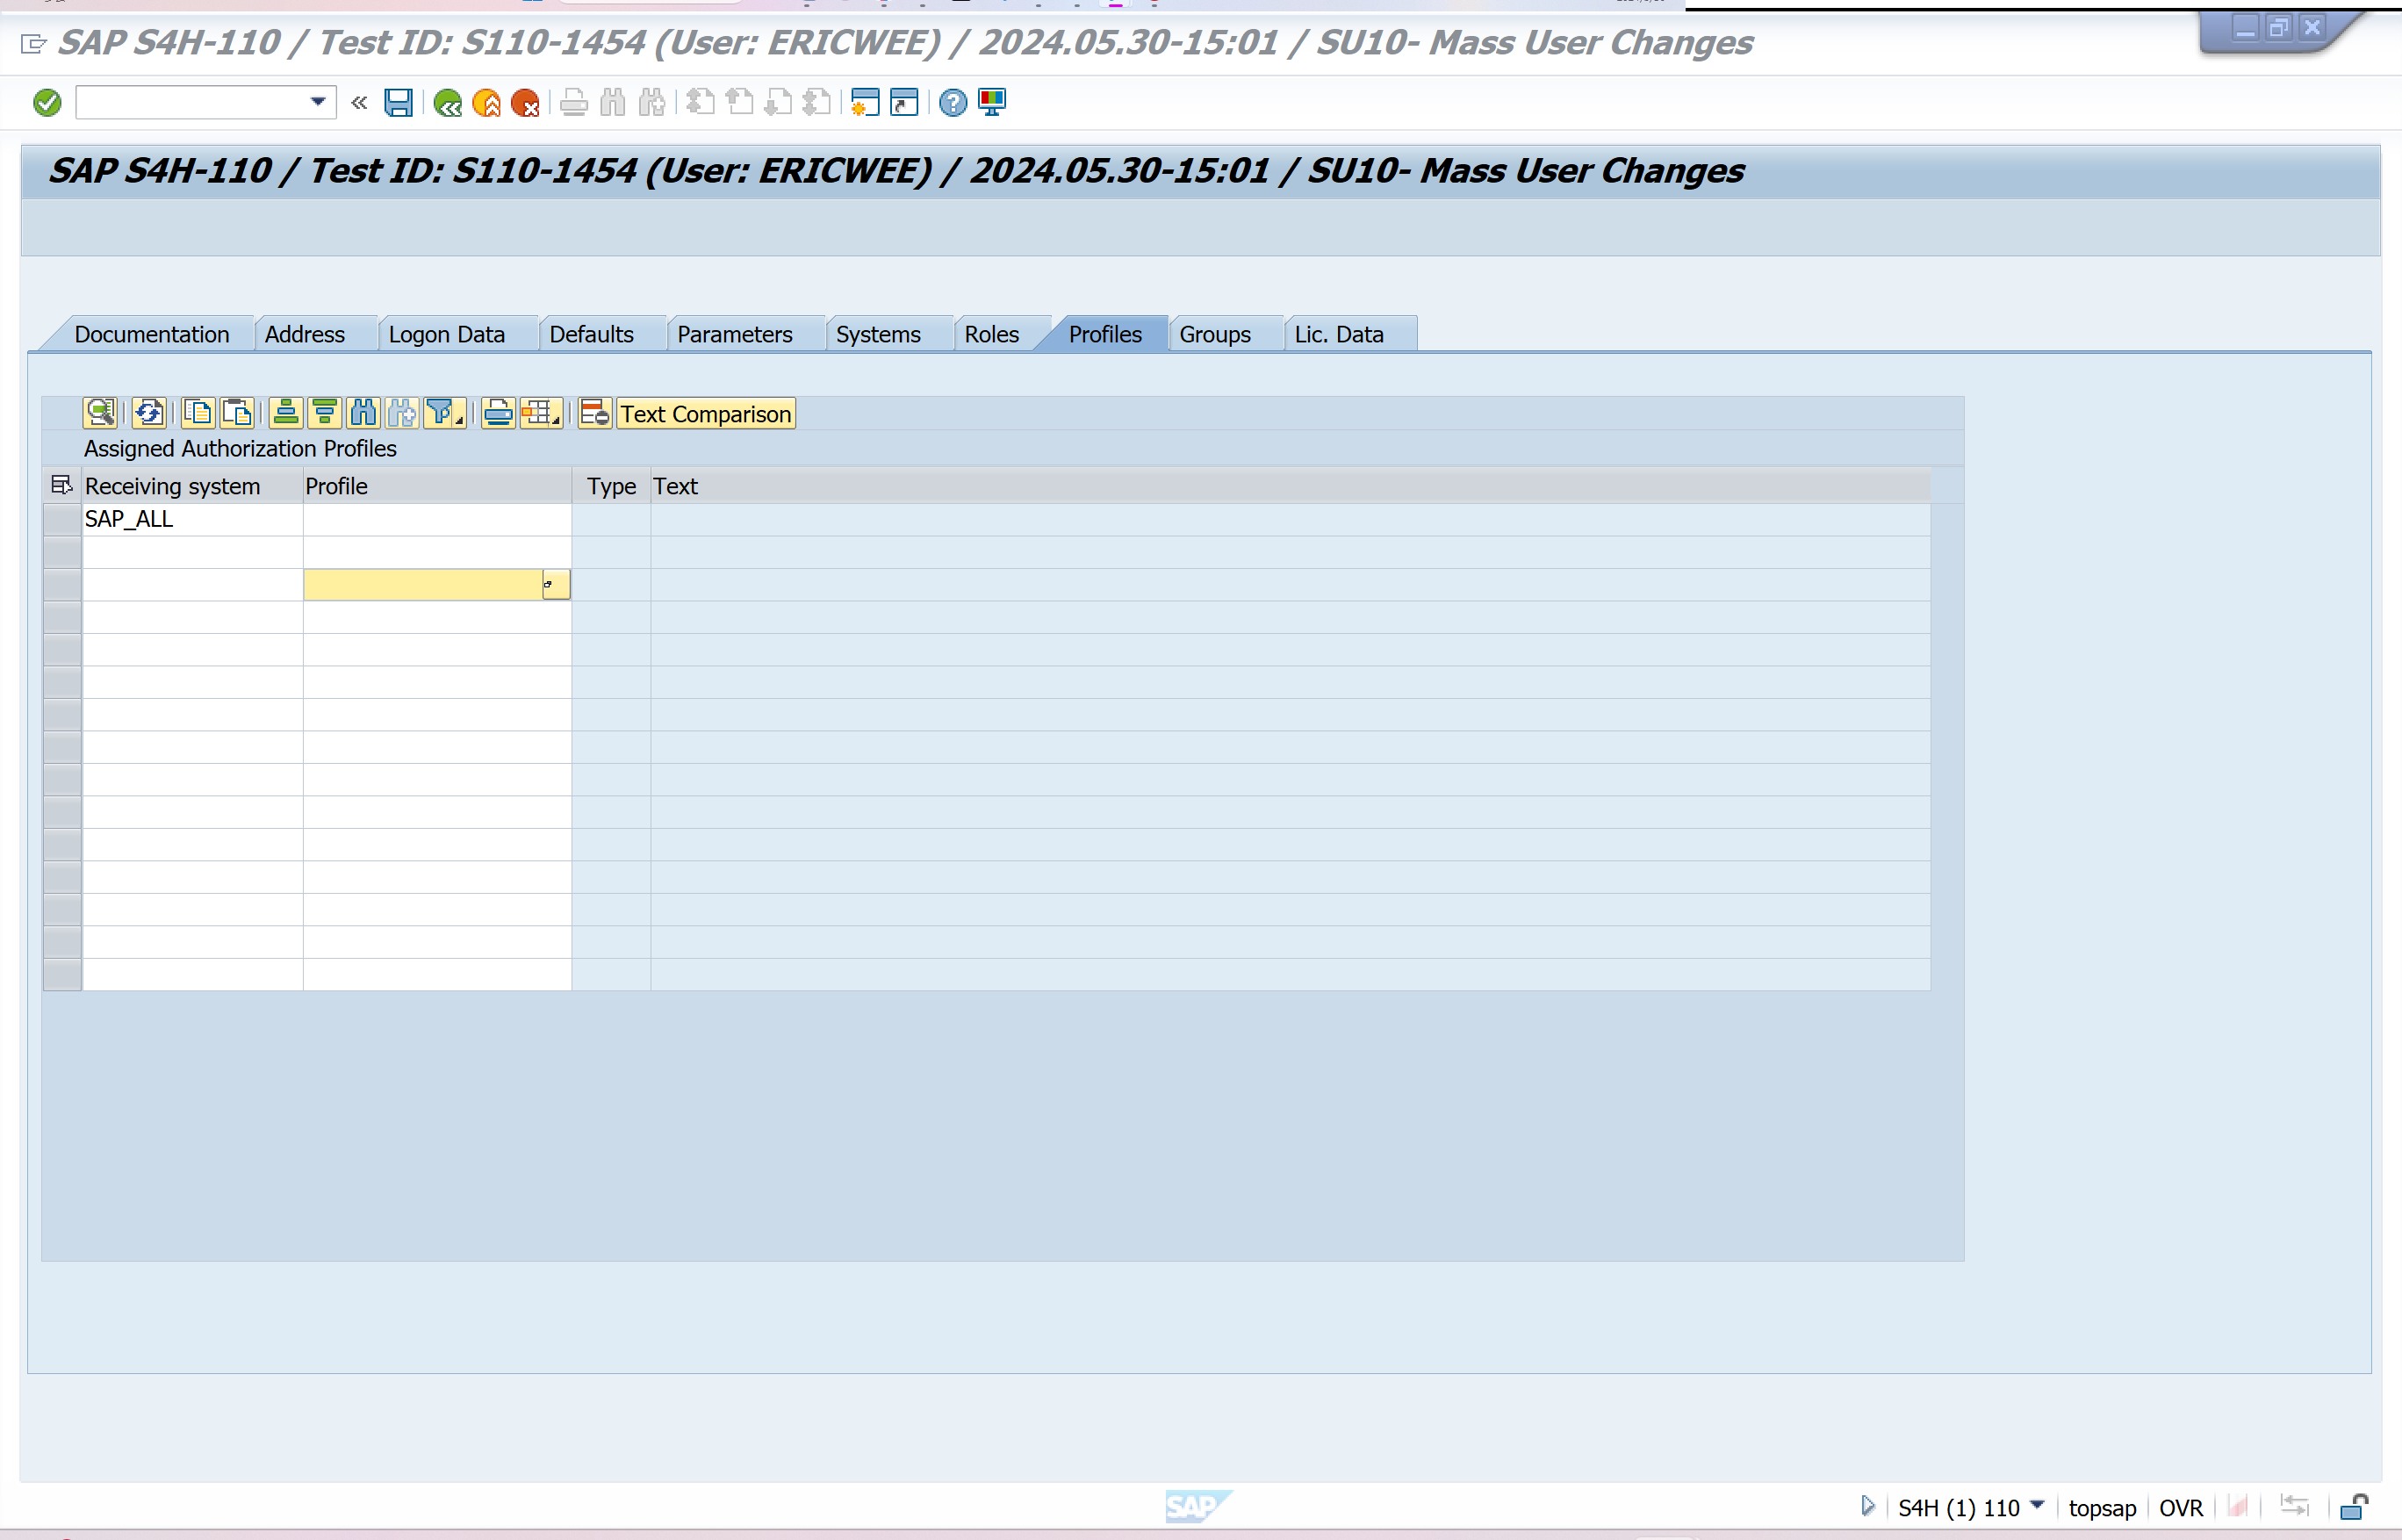Click the highlighted Profile input cell
Screen dimensions: 2402x1540
(422, 585)
